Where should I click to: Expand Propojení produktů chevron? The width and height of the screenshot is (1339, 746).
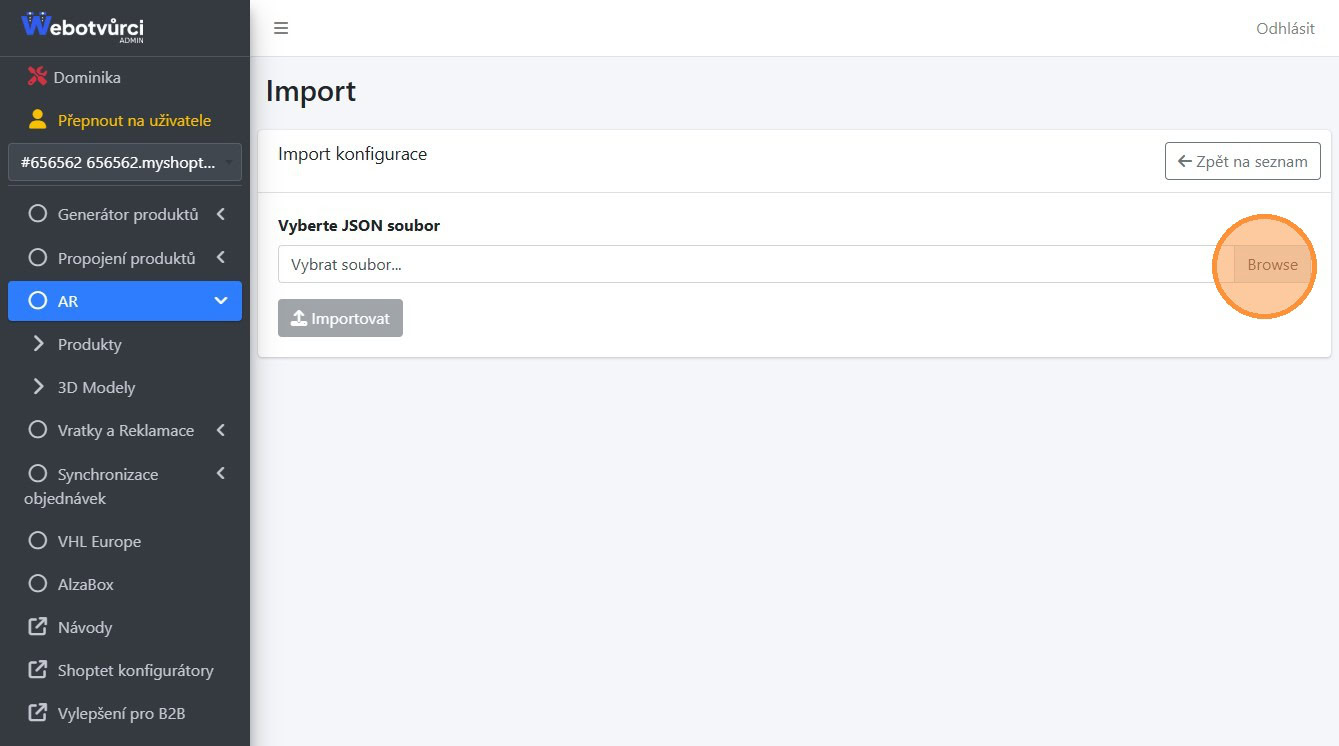pos(221,257)
